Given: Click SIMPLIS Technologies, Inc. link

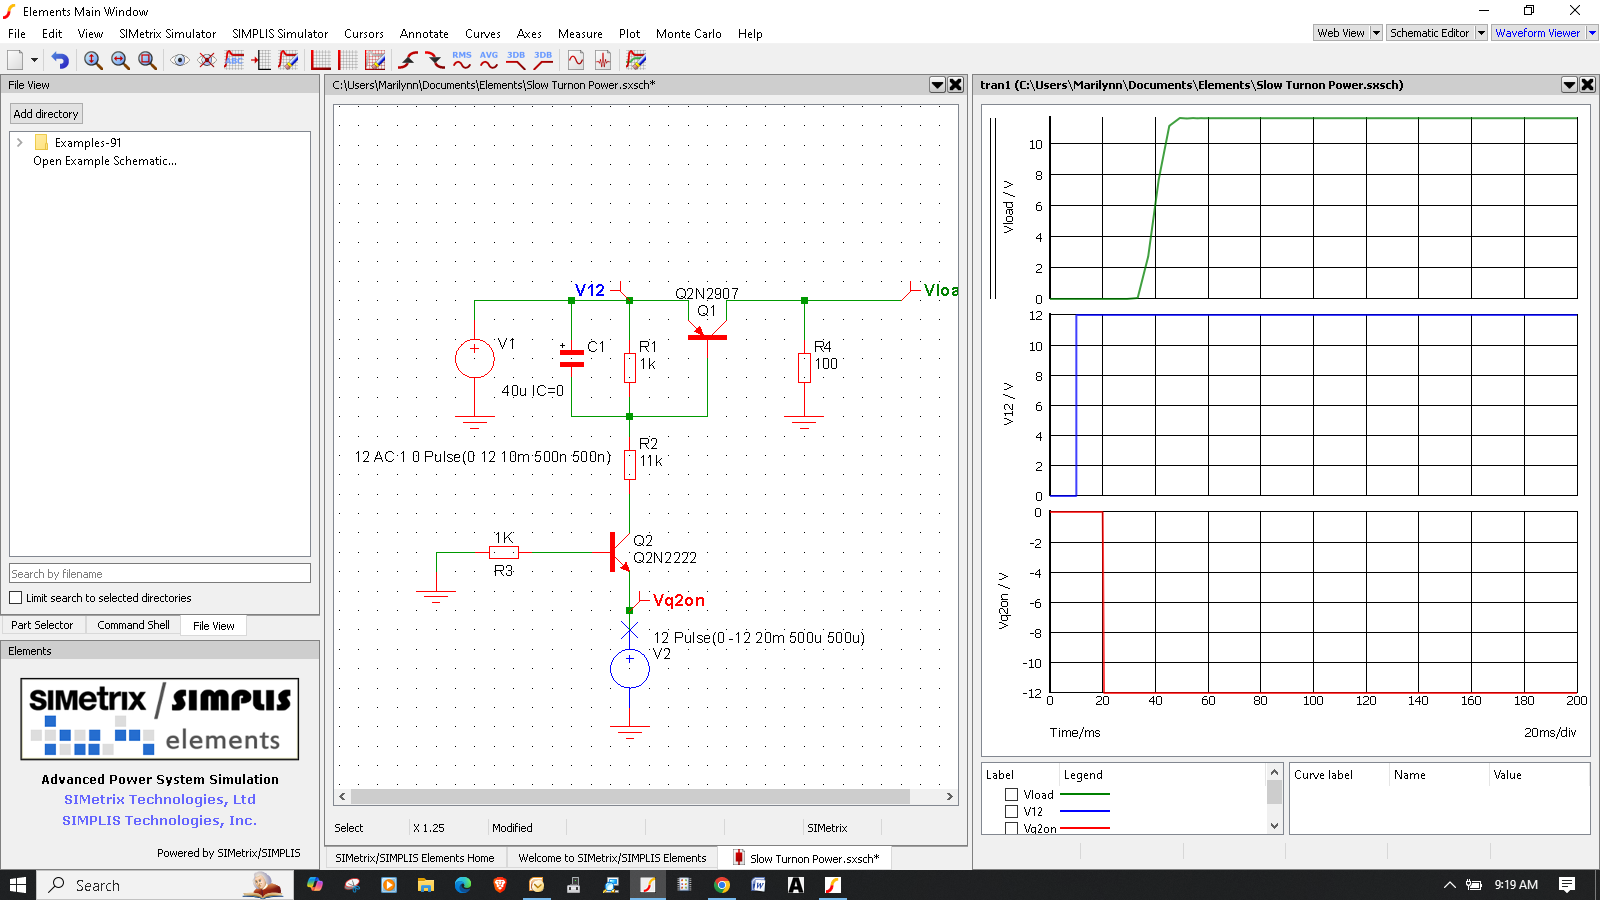Looking at the screenshot, I should 160,820.
